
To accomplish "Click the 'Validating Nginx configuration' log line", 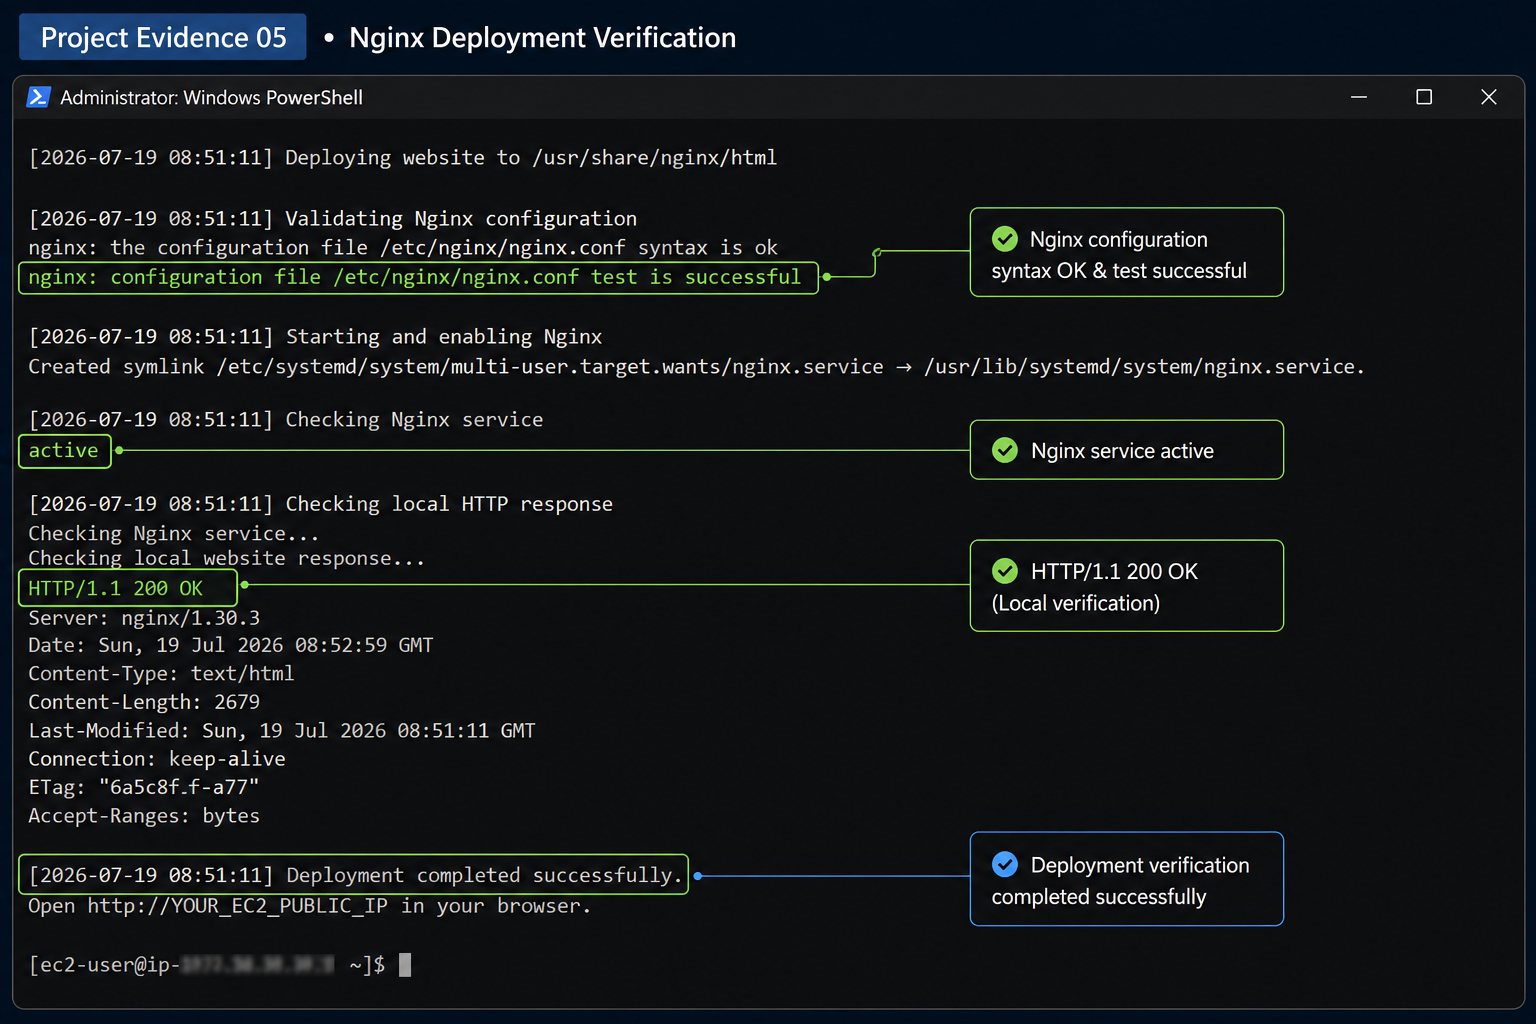I will pos(333,219).
